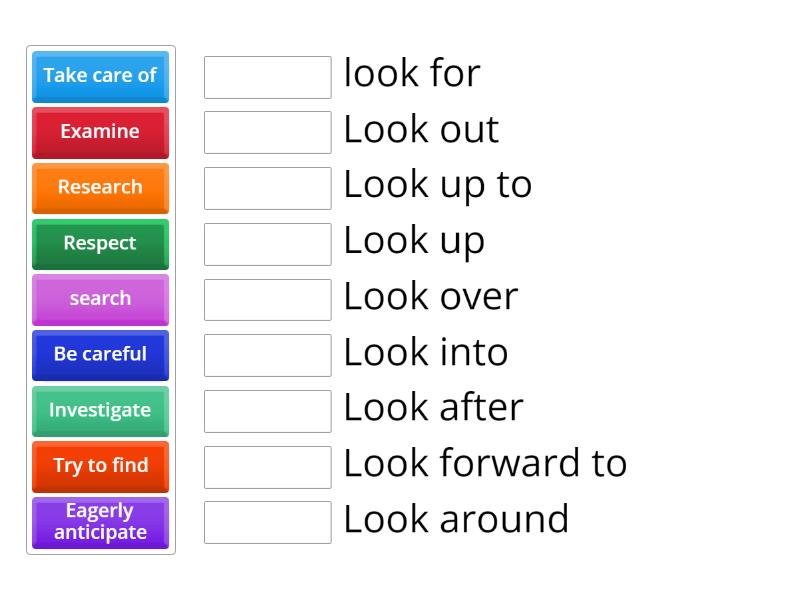Click the 'Be careful' tile
The image size is (800, 600).
tap(100, 354)
